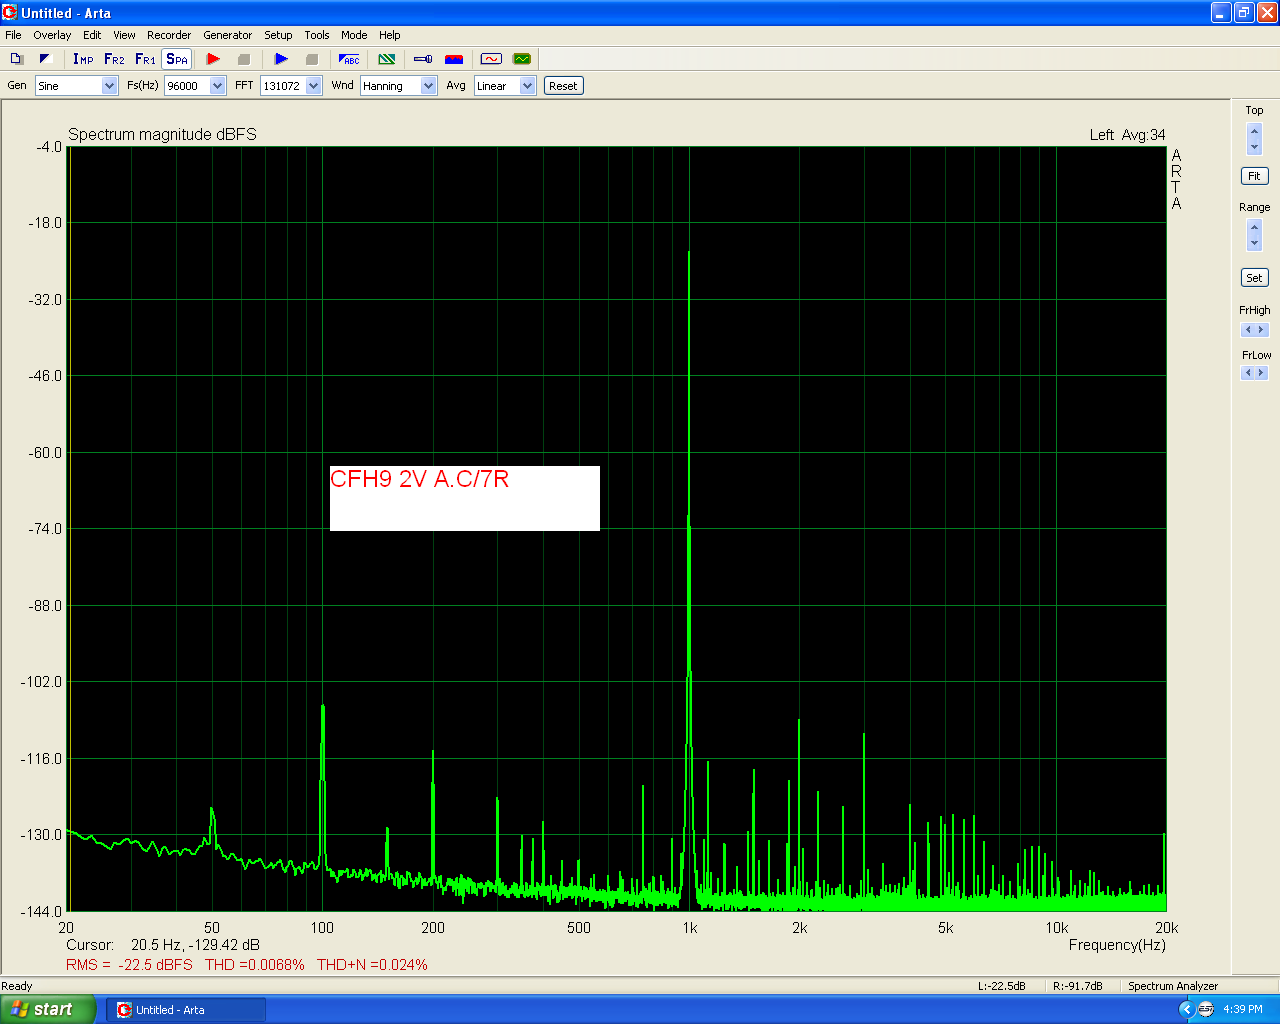
Task: Click the 4:39 PM system clock
Action: pos(1243,1010)
